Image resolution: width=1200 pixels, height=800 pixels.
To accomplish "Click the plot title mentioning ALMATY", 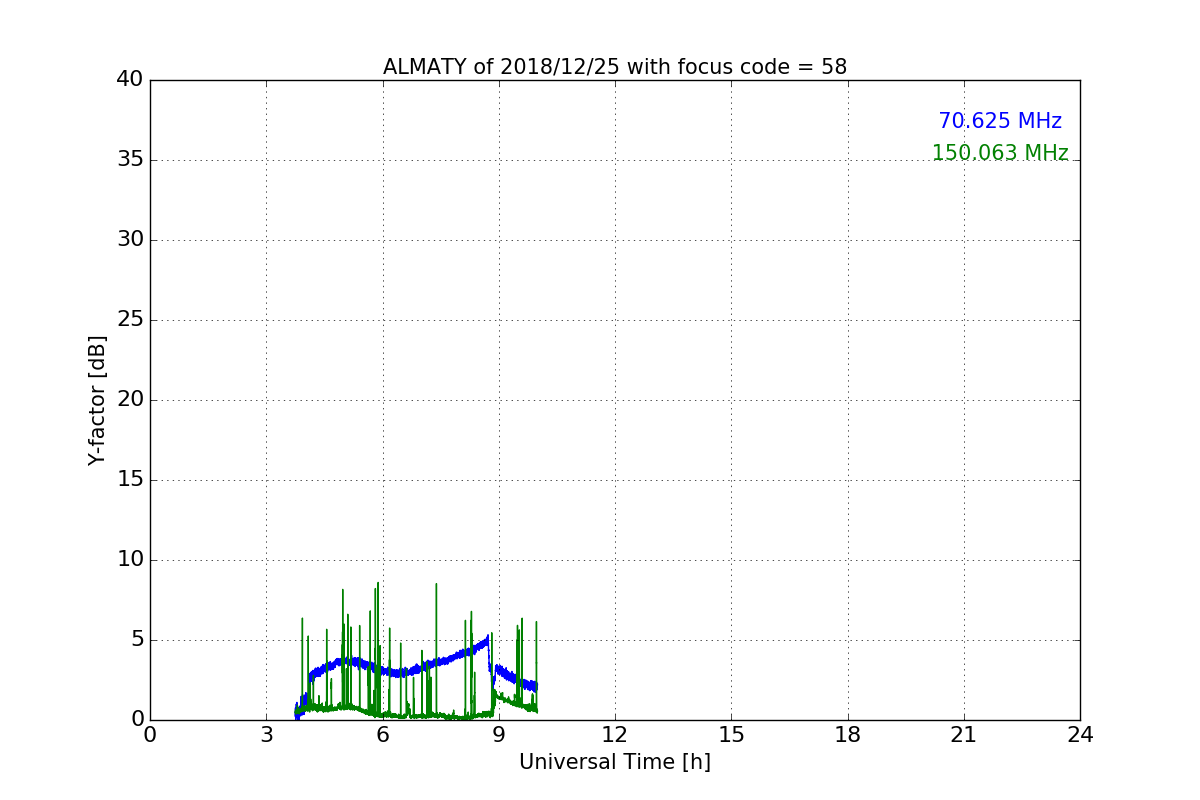I will tap(615, 67).
